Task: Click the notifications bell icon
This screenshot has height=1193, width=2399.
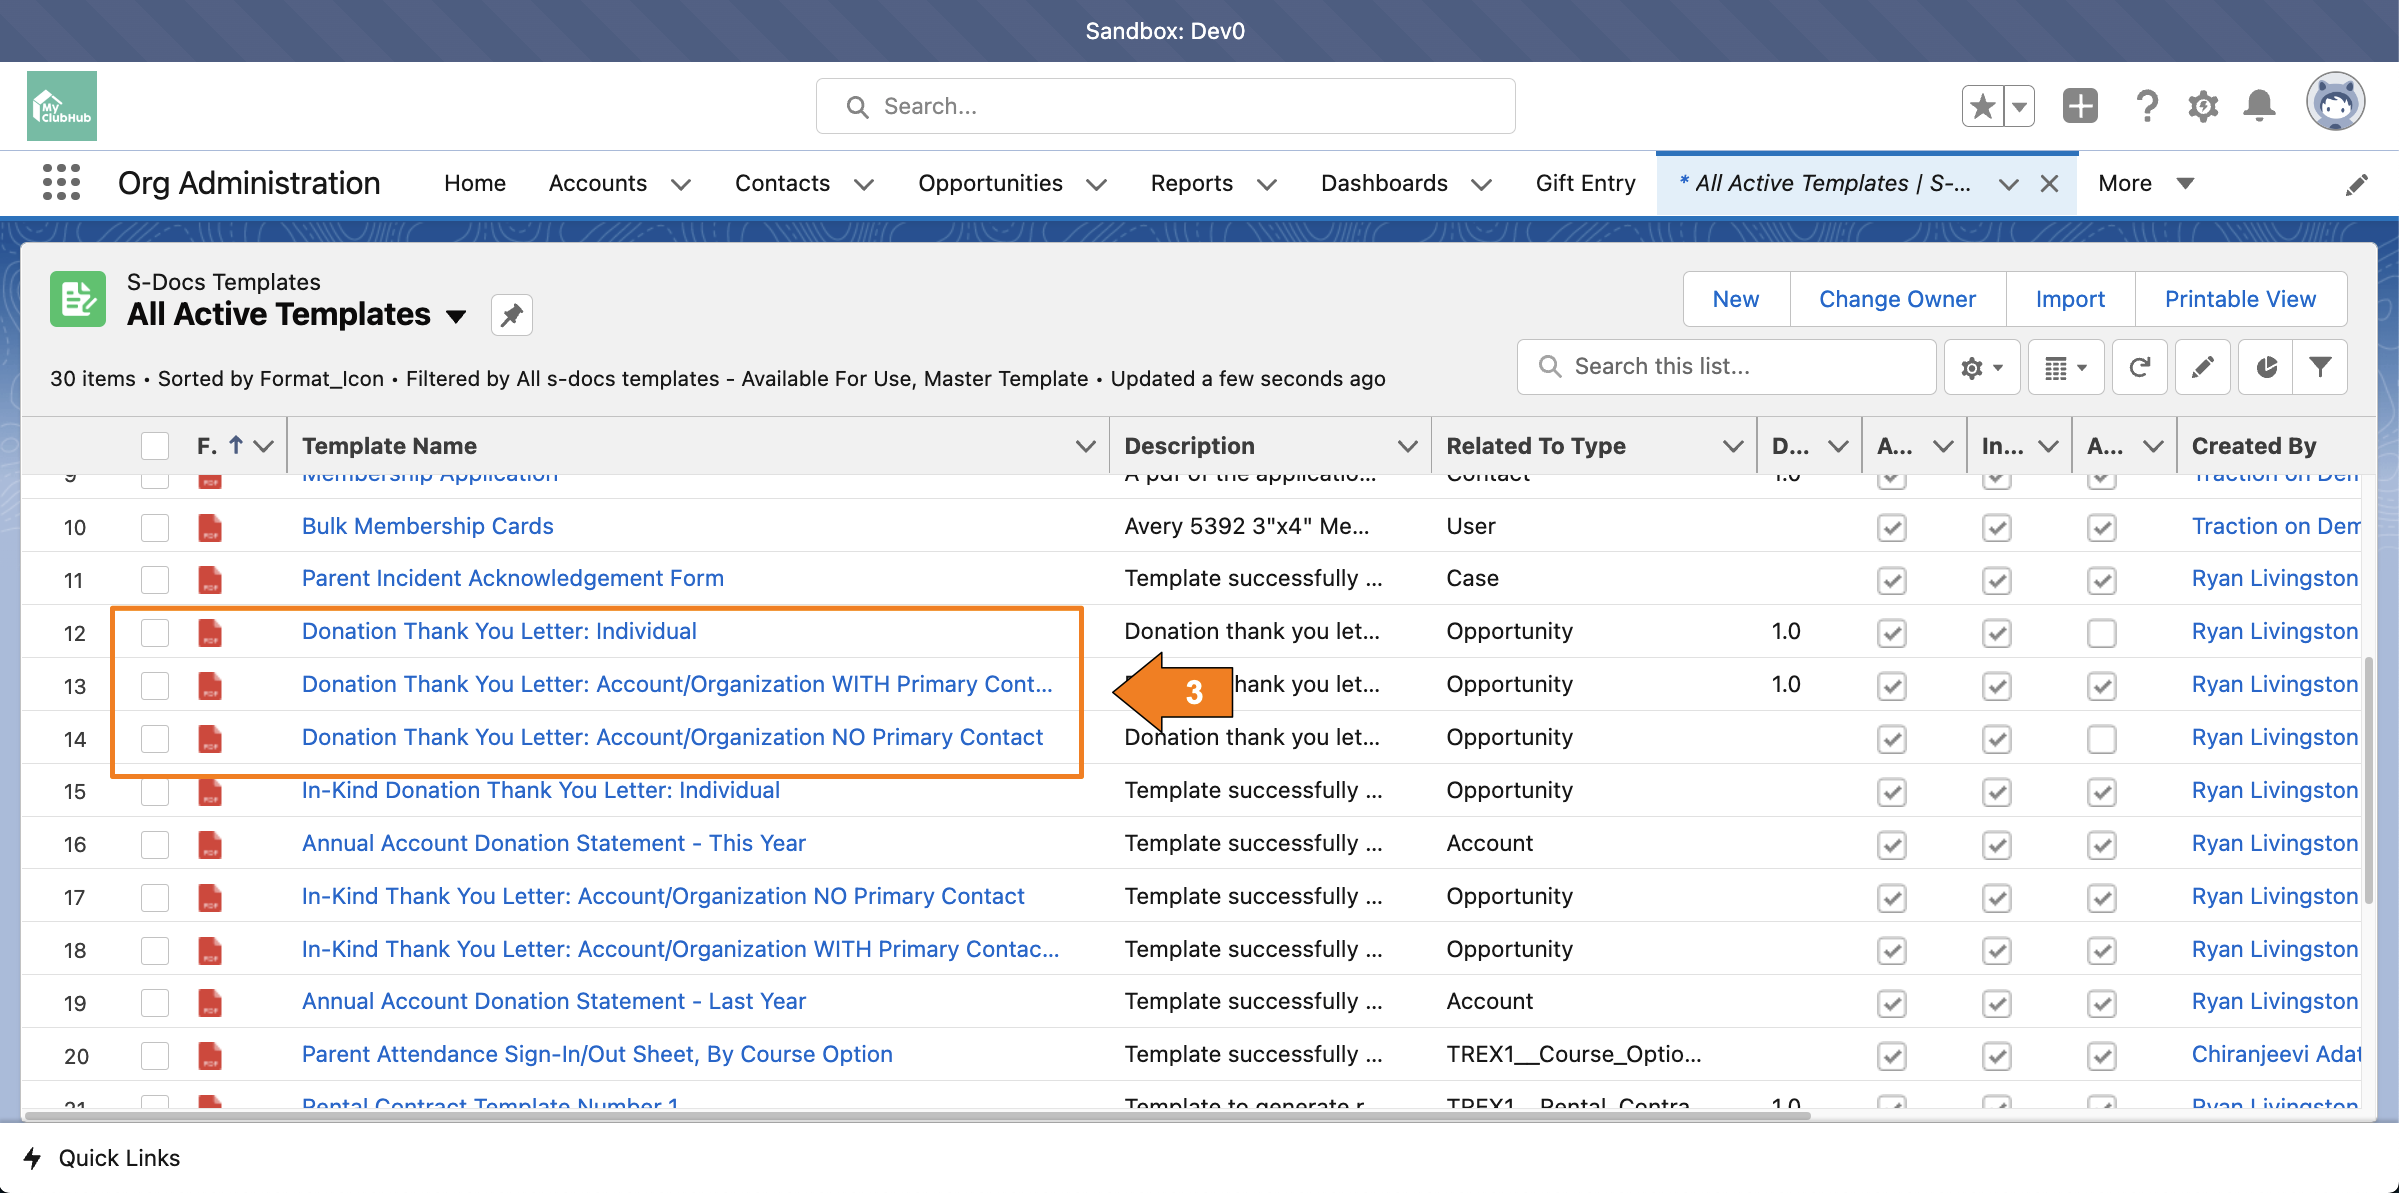Action: click(2259, 106)
